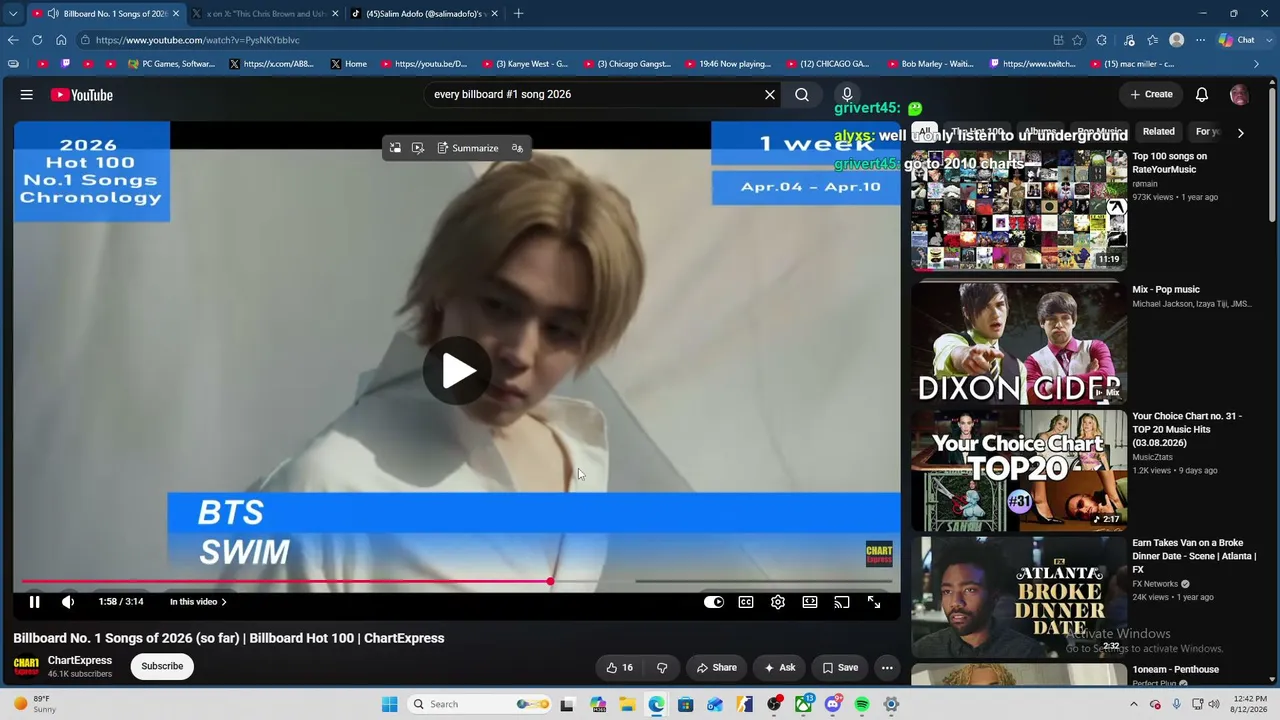The height and width of the screenshot is (720, 1280).
Task: Bookmark this page with the star icon
Action: point(1077,40)
